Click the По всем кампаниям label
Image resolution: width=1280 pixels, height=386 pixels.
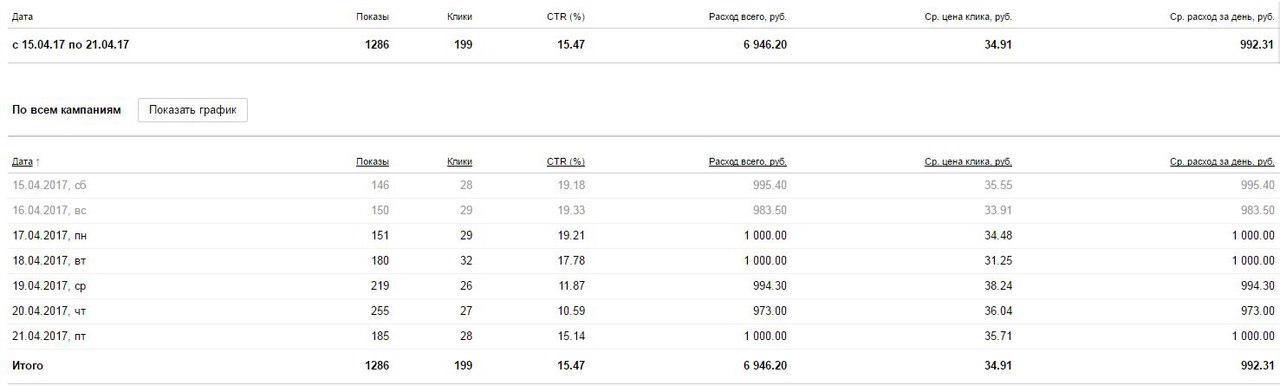click(66, 110)
